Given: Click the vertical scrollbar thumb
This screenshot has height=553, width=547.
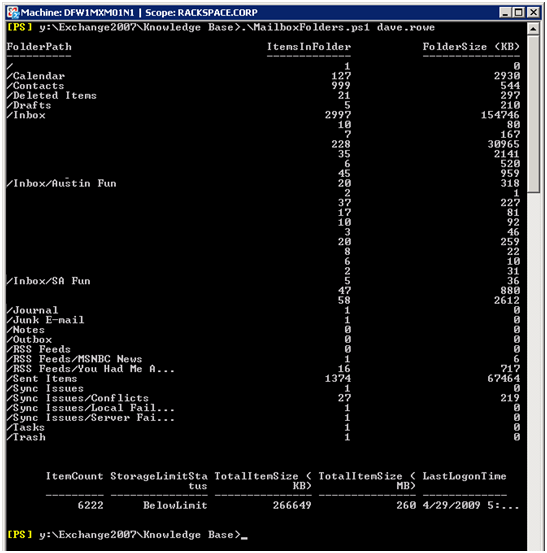Looking at the screenshot, I should 533,114.
